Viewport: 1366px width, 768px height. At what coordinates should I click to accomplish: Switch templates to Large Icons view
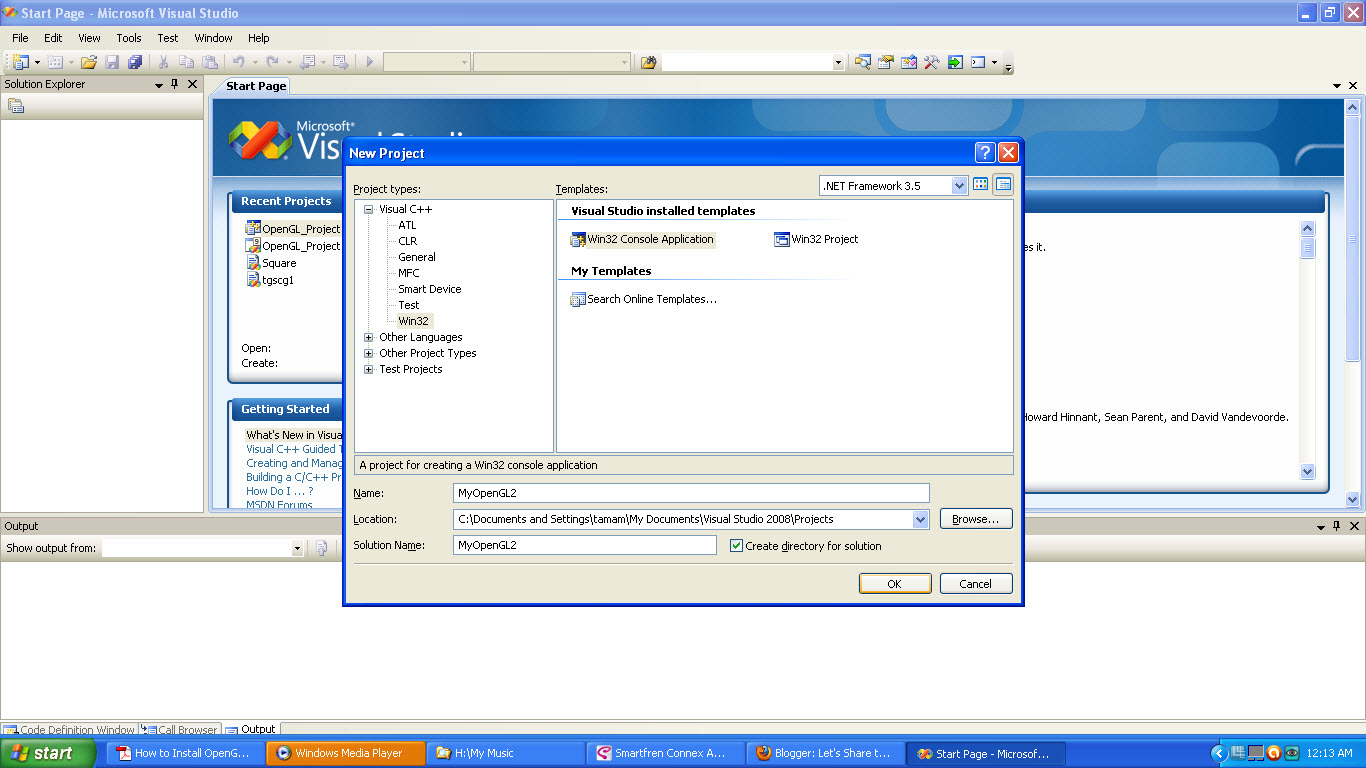tap(980, 184)
